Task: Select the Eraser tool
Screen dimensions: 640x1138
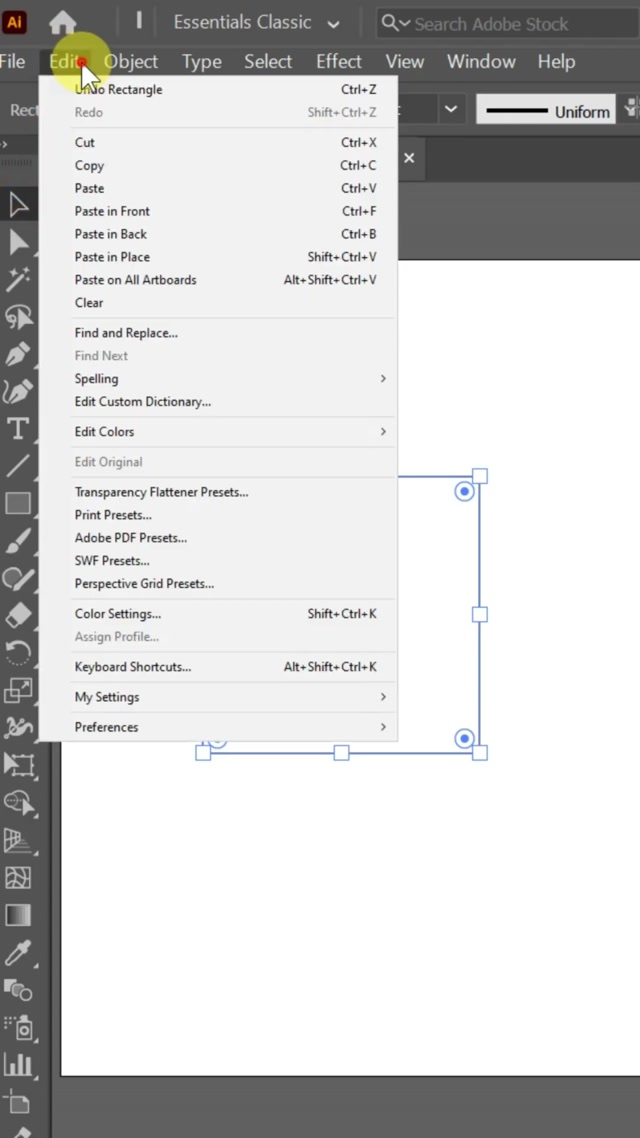Action: pyautogui.click(x=18, y=615)
